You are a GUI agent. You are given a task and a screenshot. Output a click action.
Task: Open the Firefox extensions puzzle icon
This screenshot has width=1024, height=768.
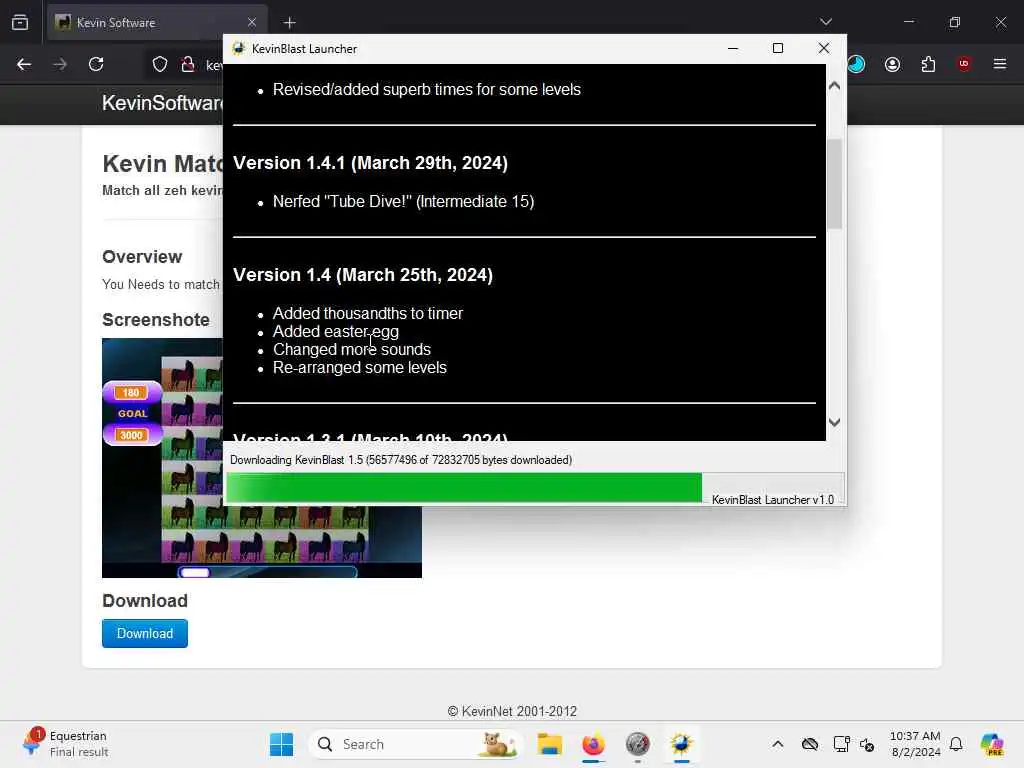click(928, 64)
